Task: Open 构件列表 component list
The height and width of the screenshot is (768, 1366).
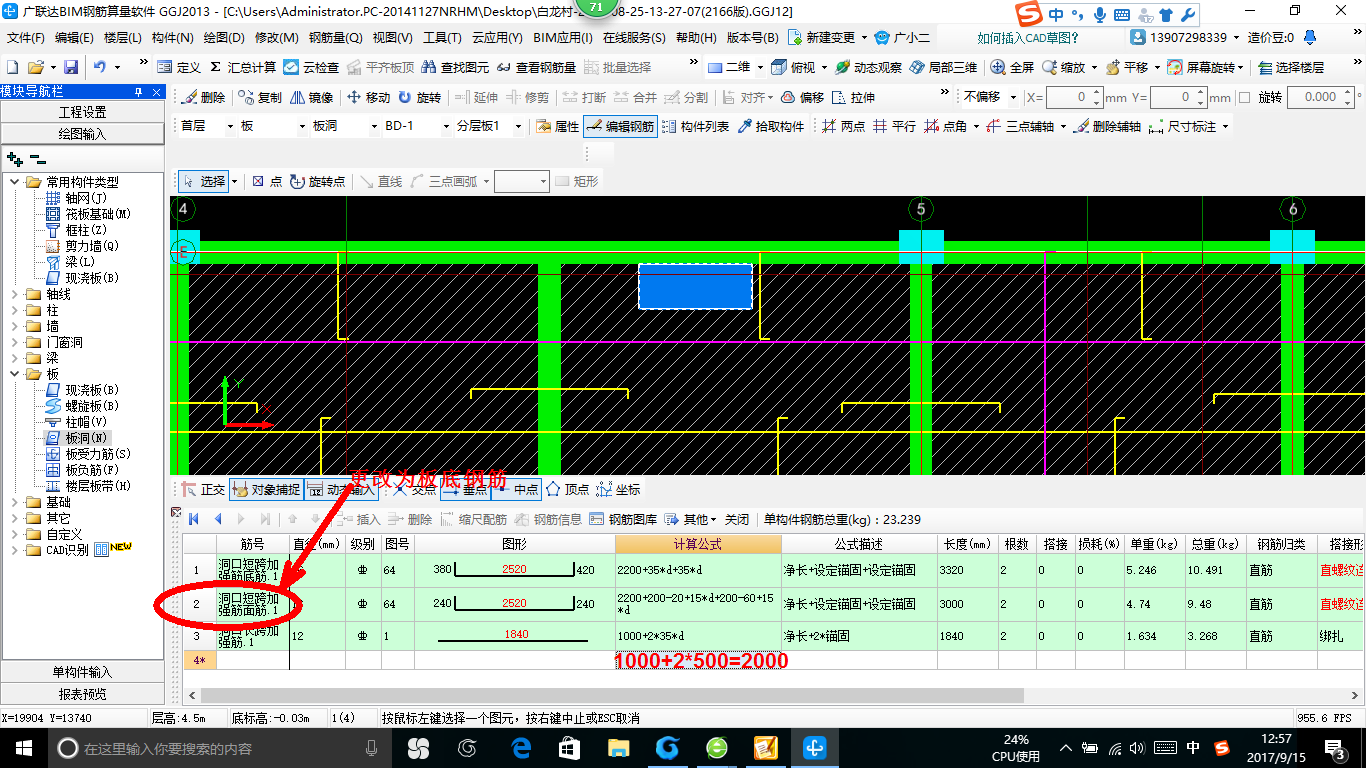Action: [695, 127]
